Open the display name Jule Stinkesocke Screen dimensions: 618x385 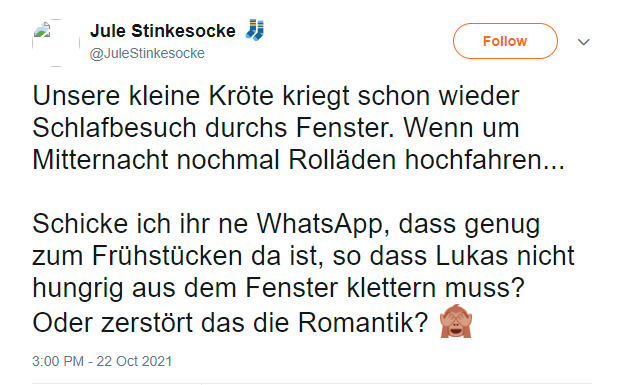click(163, 31)
